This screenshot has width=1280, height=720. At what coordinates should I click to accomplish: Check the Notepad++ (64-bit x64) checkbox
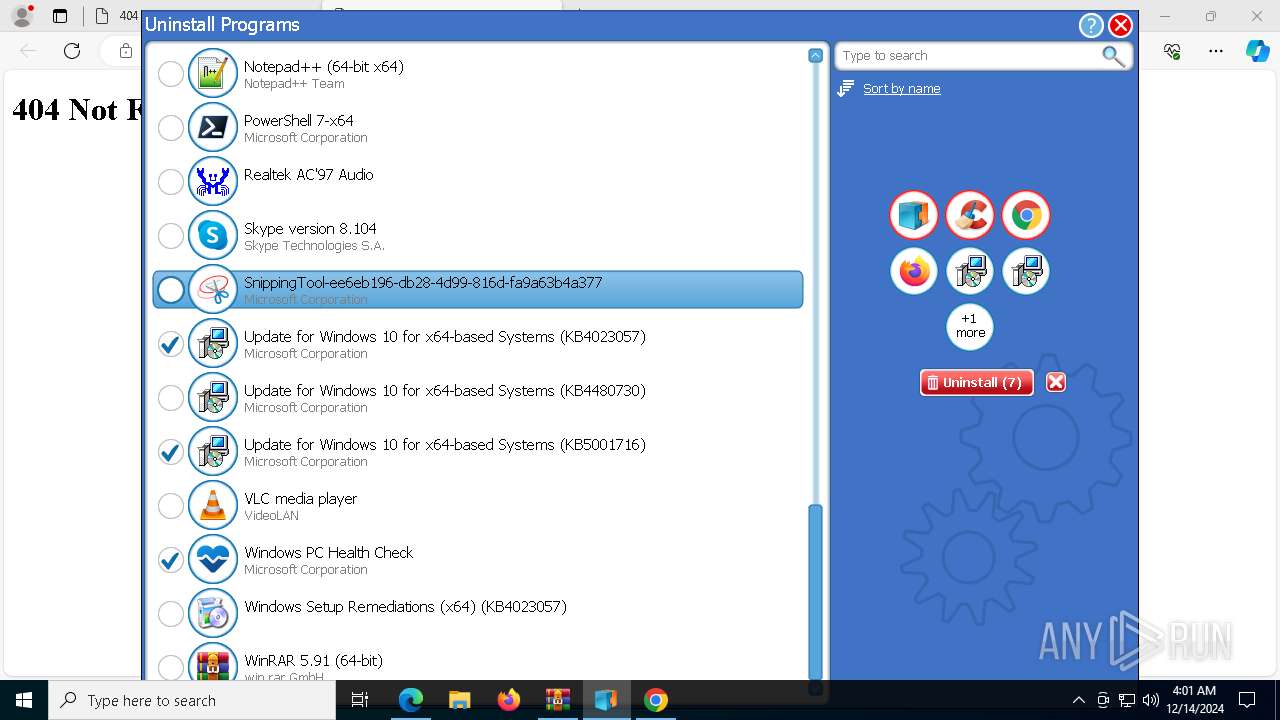(x=171, y=73)
